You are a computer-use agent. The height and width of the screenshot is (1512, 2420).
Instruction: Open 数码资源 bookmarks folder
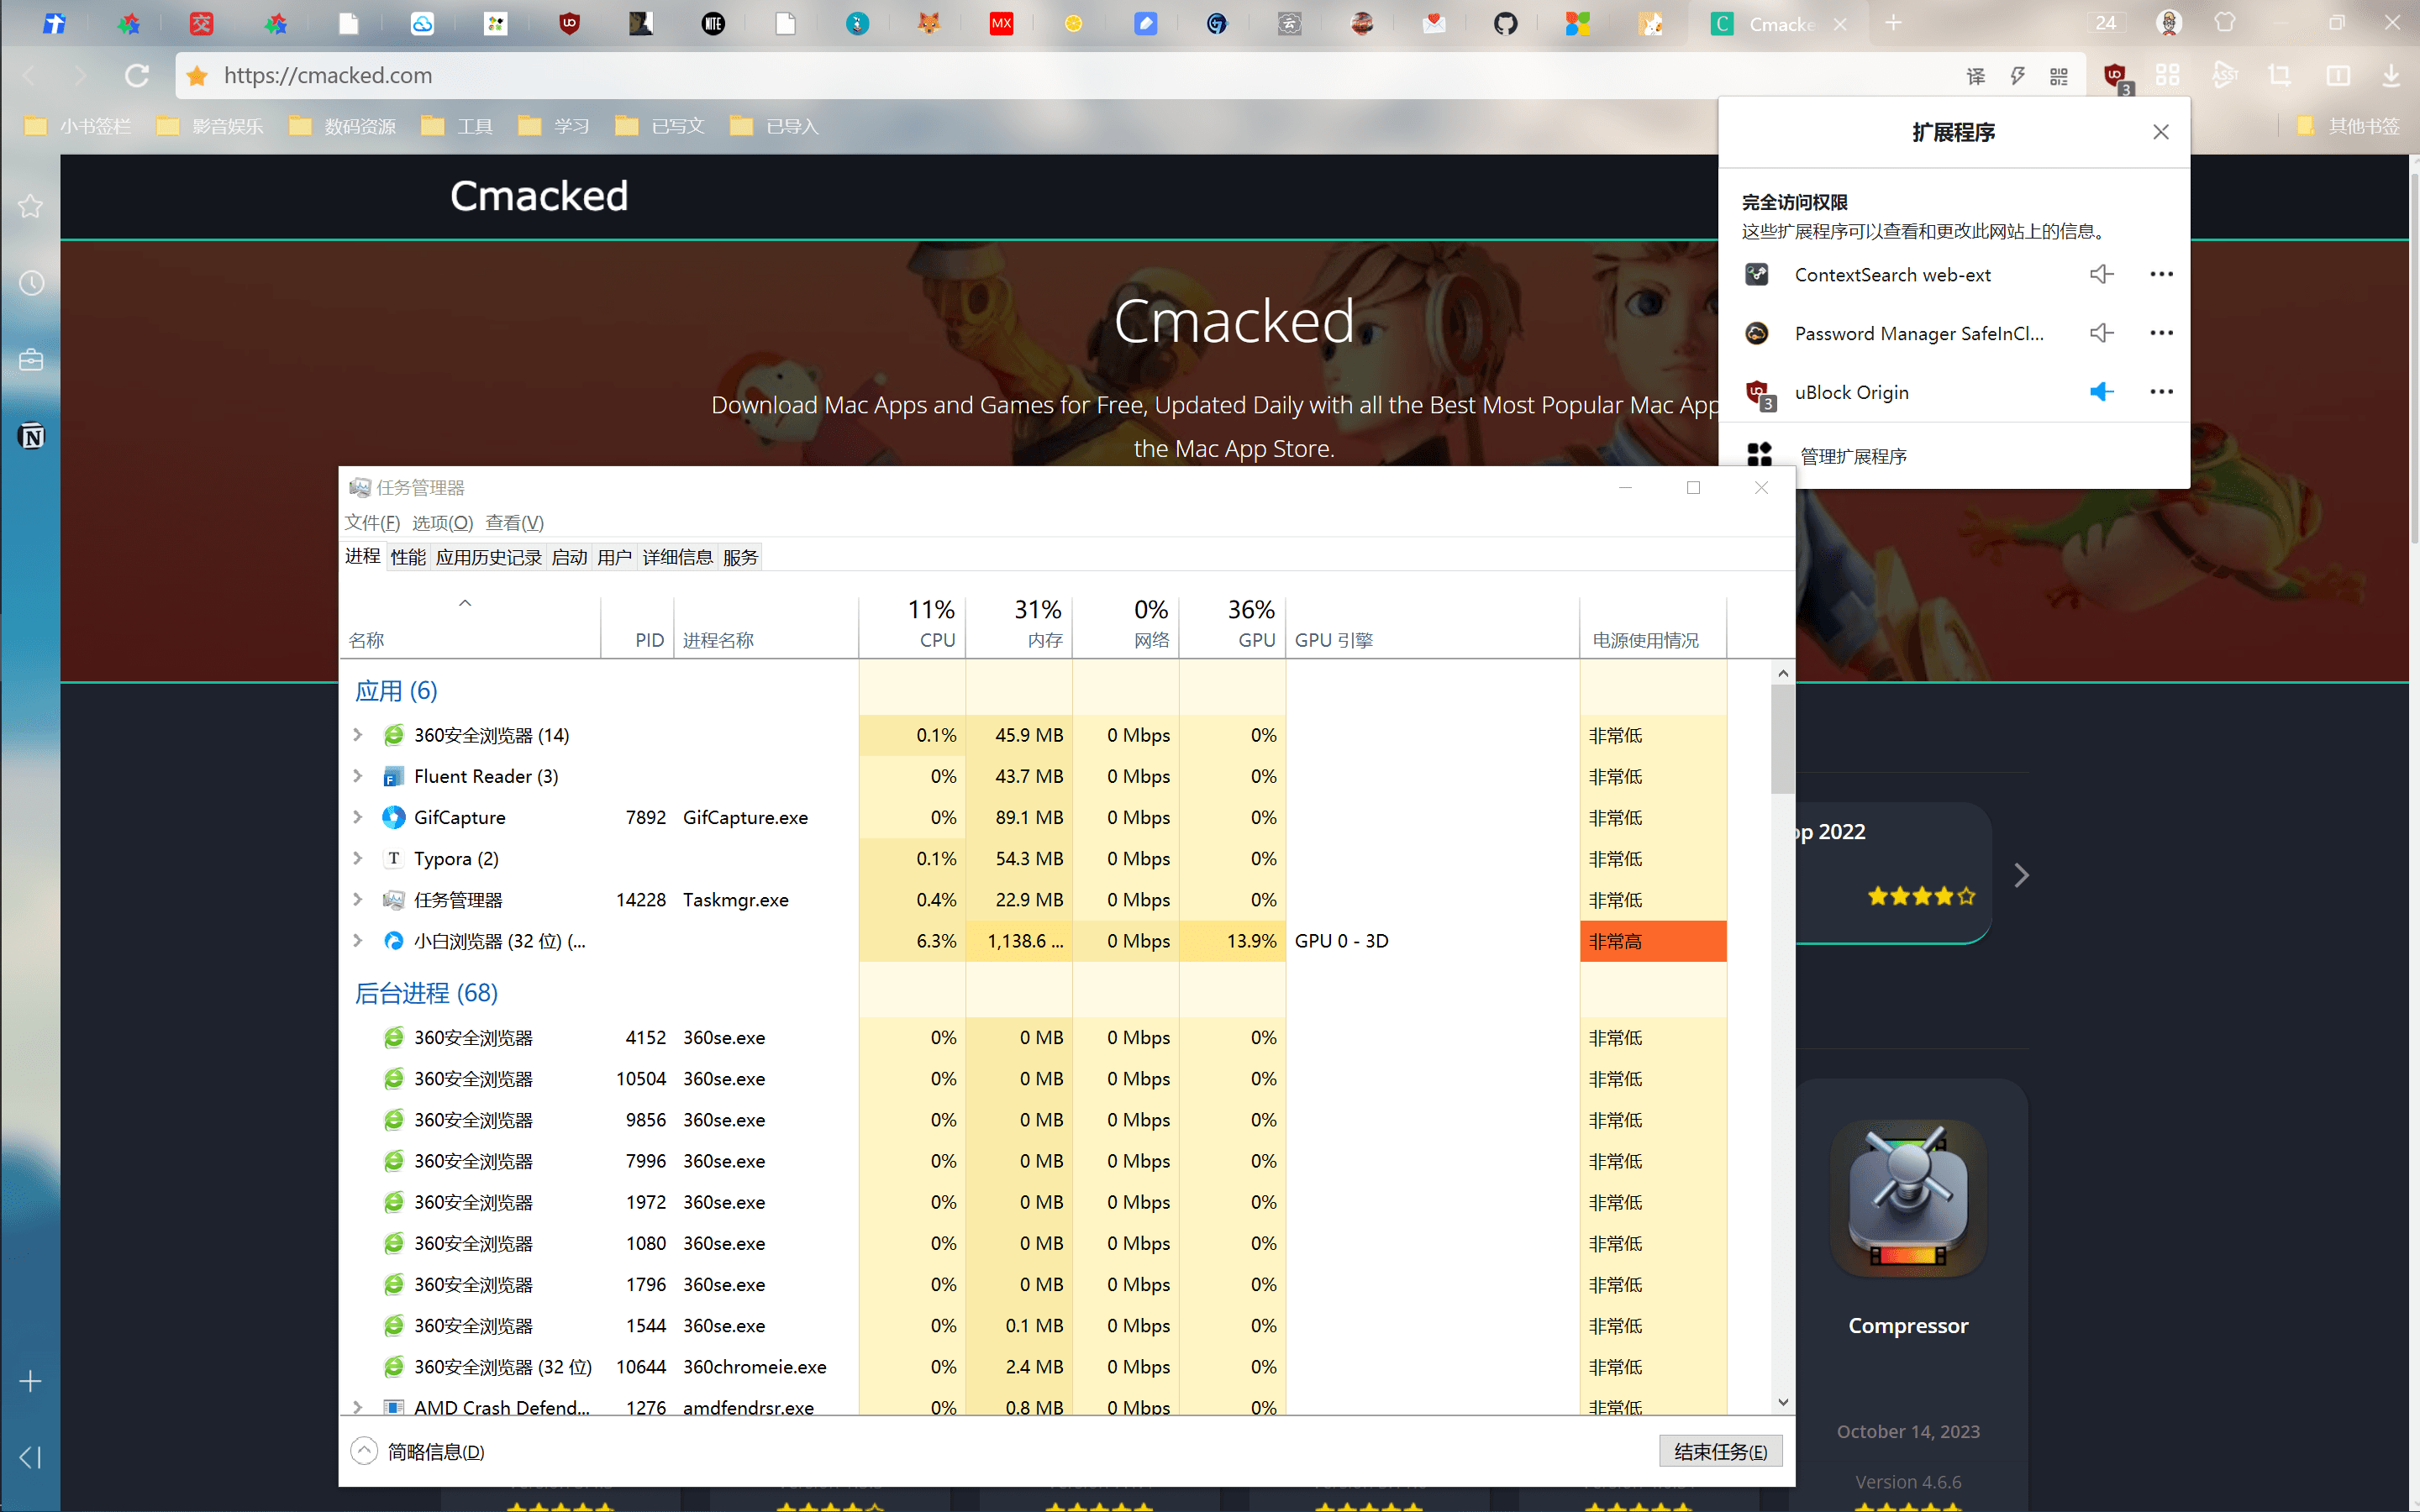pyautogui.click(x=342, y=126)
